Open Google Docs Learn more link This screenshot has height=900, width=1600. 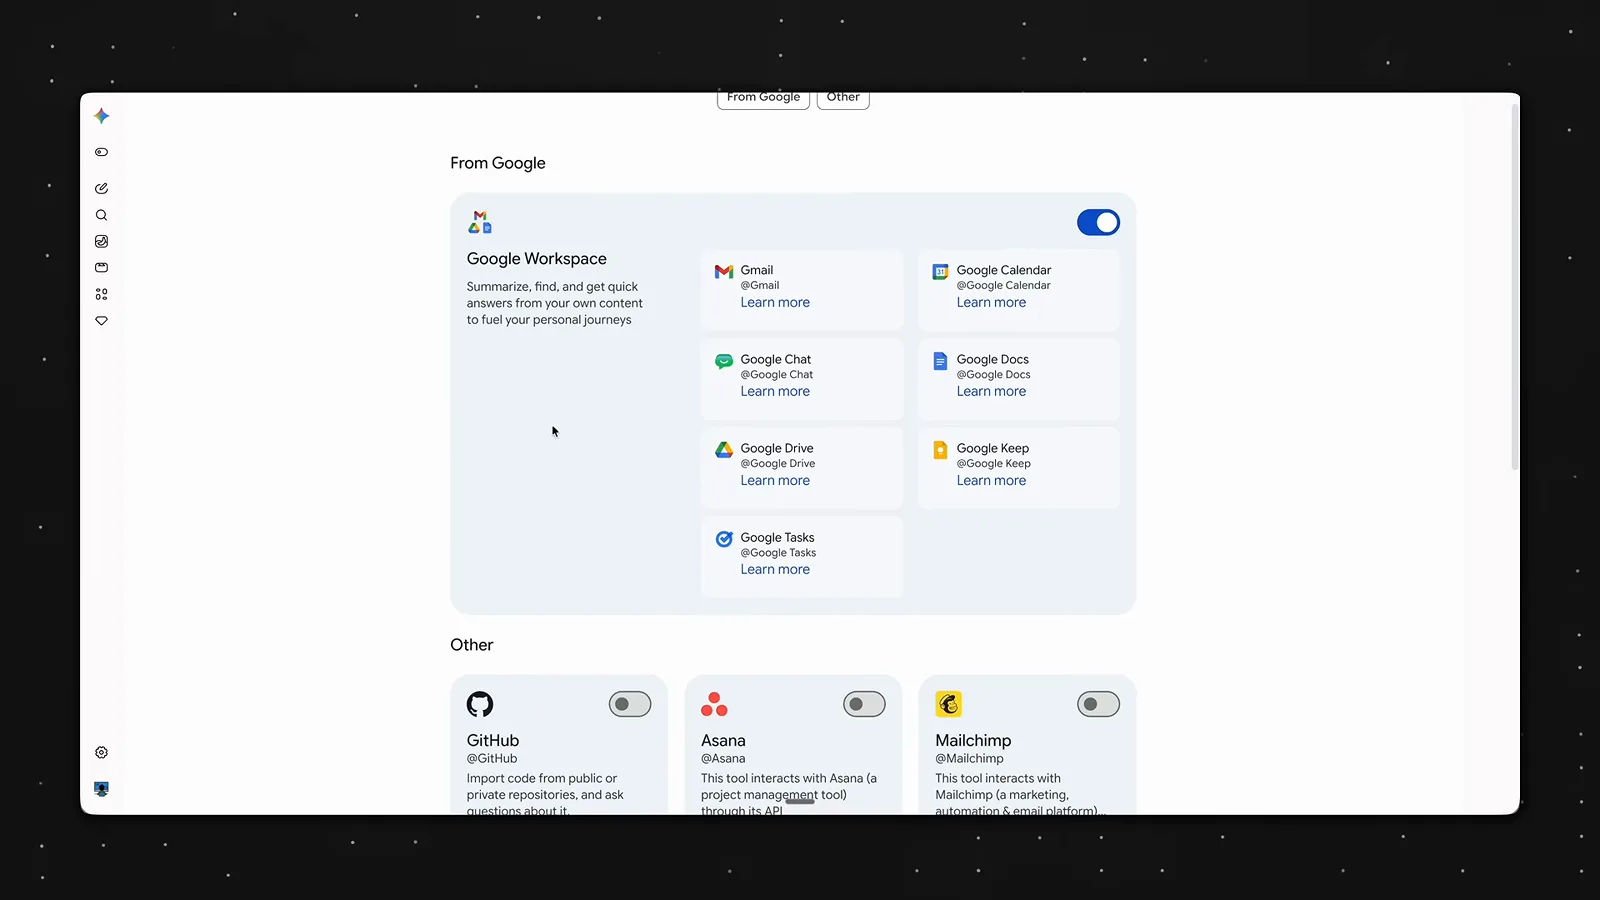click(x=991, y=391)
